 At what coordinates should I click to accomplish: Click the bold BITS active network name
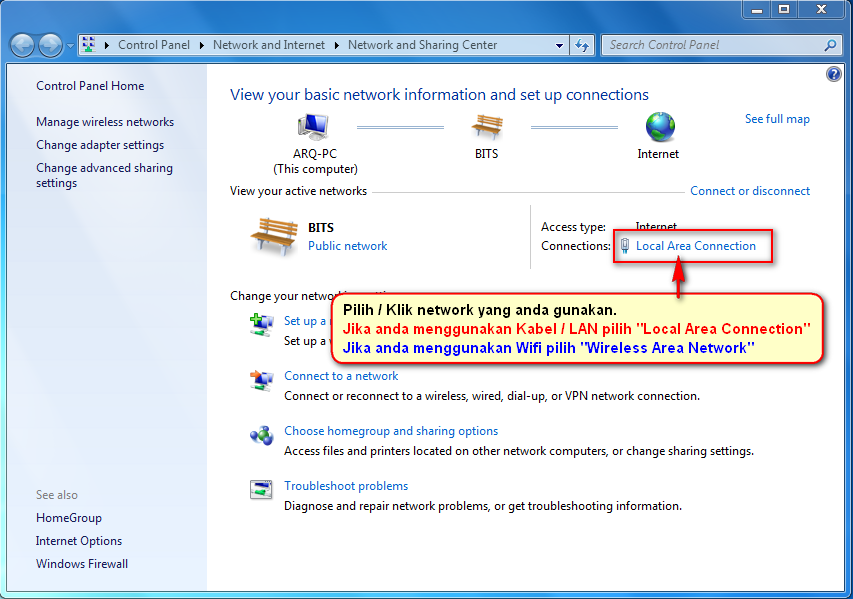click(x=321, y=227)
